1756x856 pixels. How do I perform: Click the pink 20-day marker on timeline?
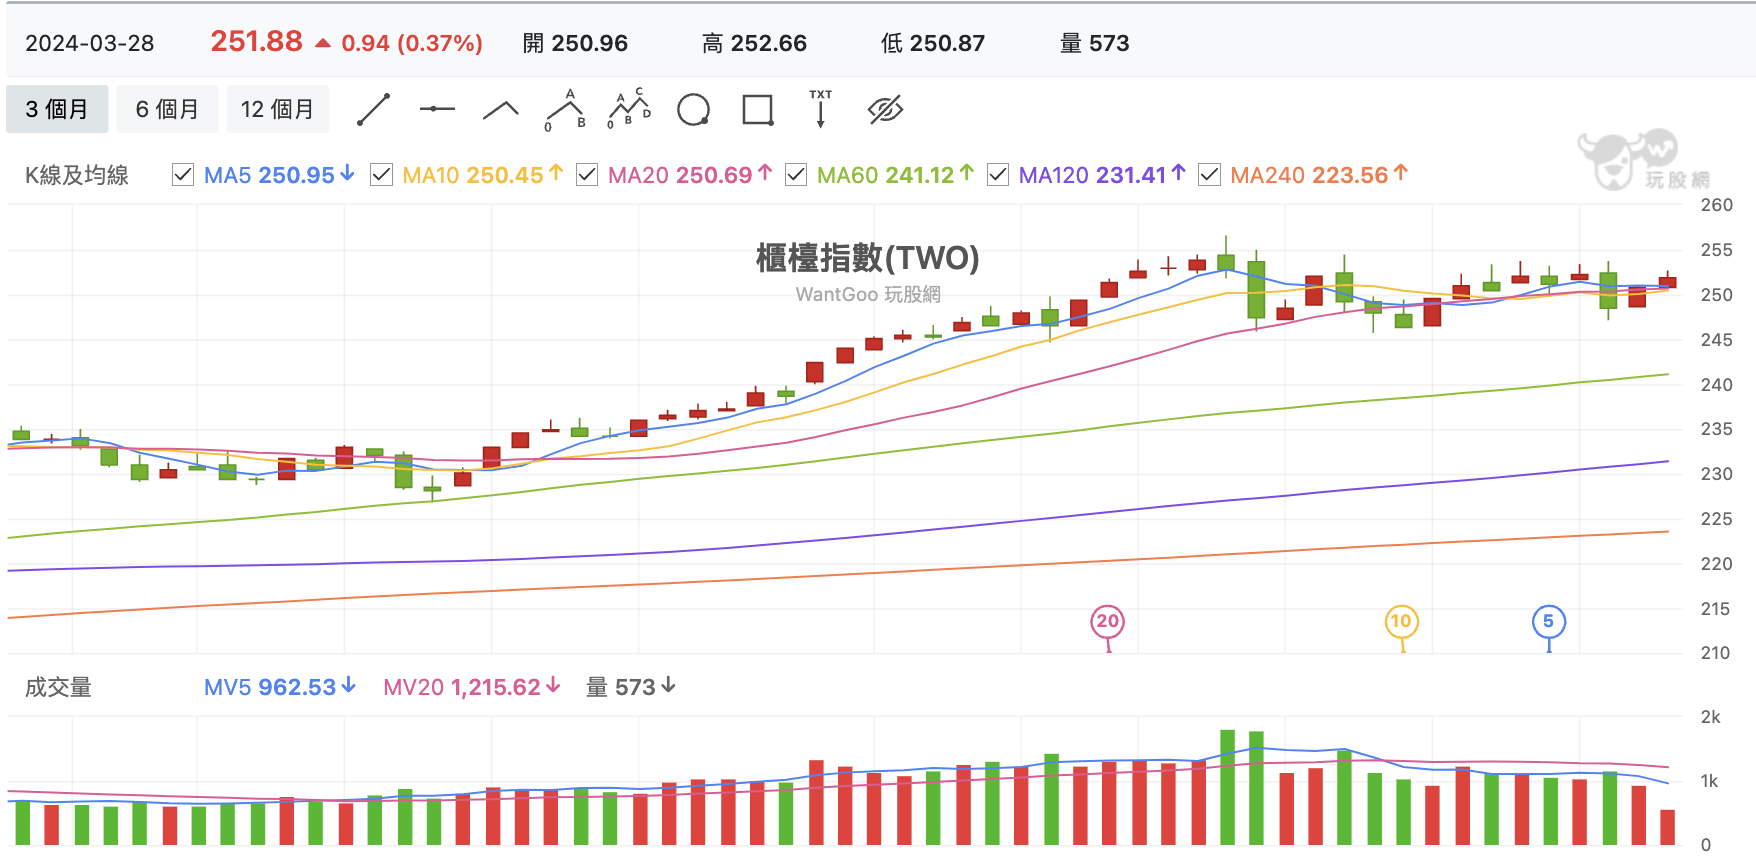click(x=1108, y=622)
